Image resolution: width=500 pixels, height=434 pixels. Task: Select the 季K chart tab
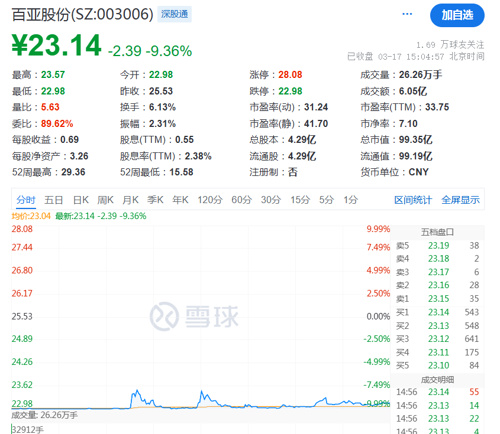[155, 200]
